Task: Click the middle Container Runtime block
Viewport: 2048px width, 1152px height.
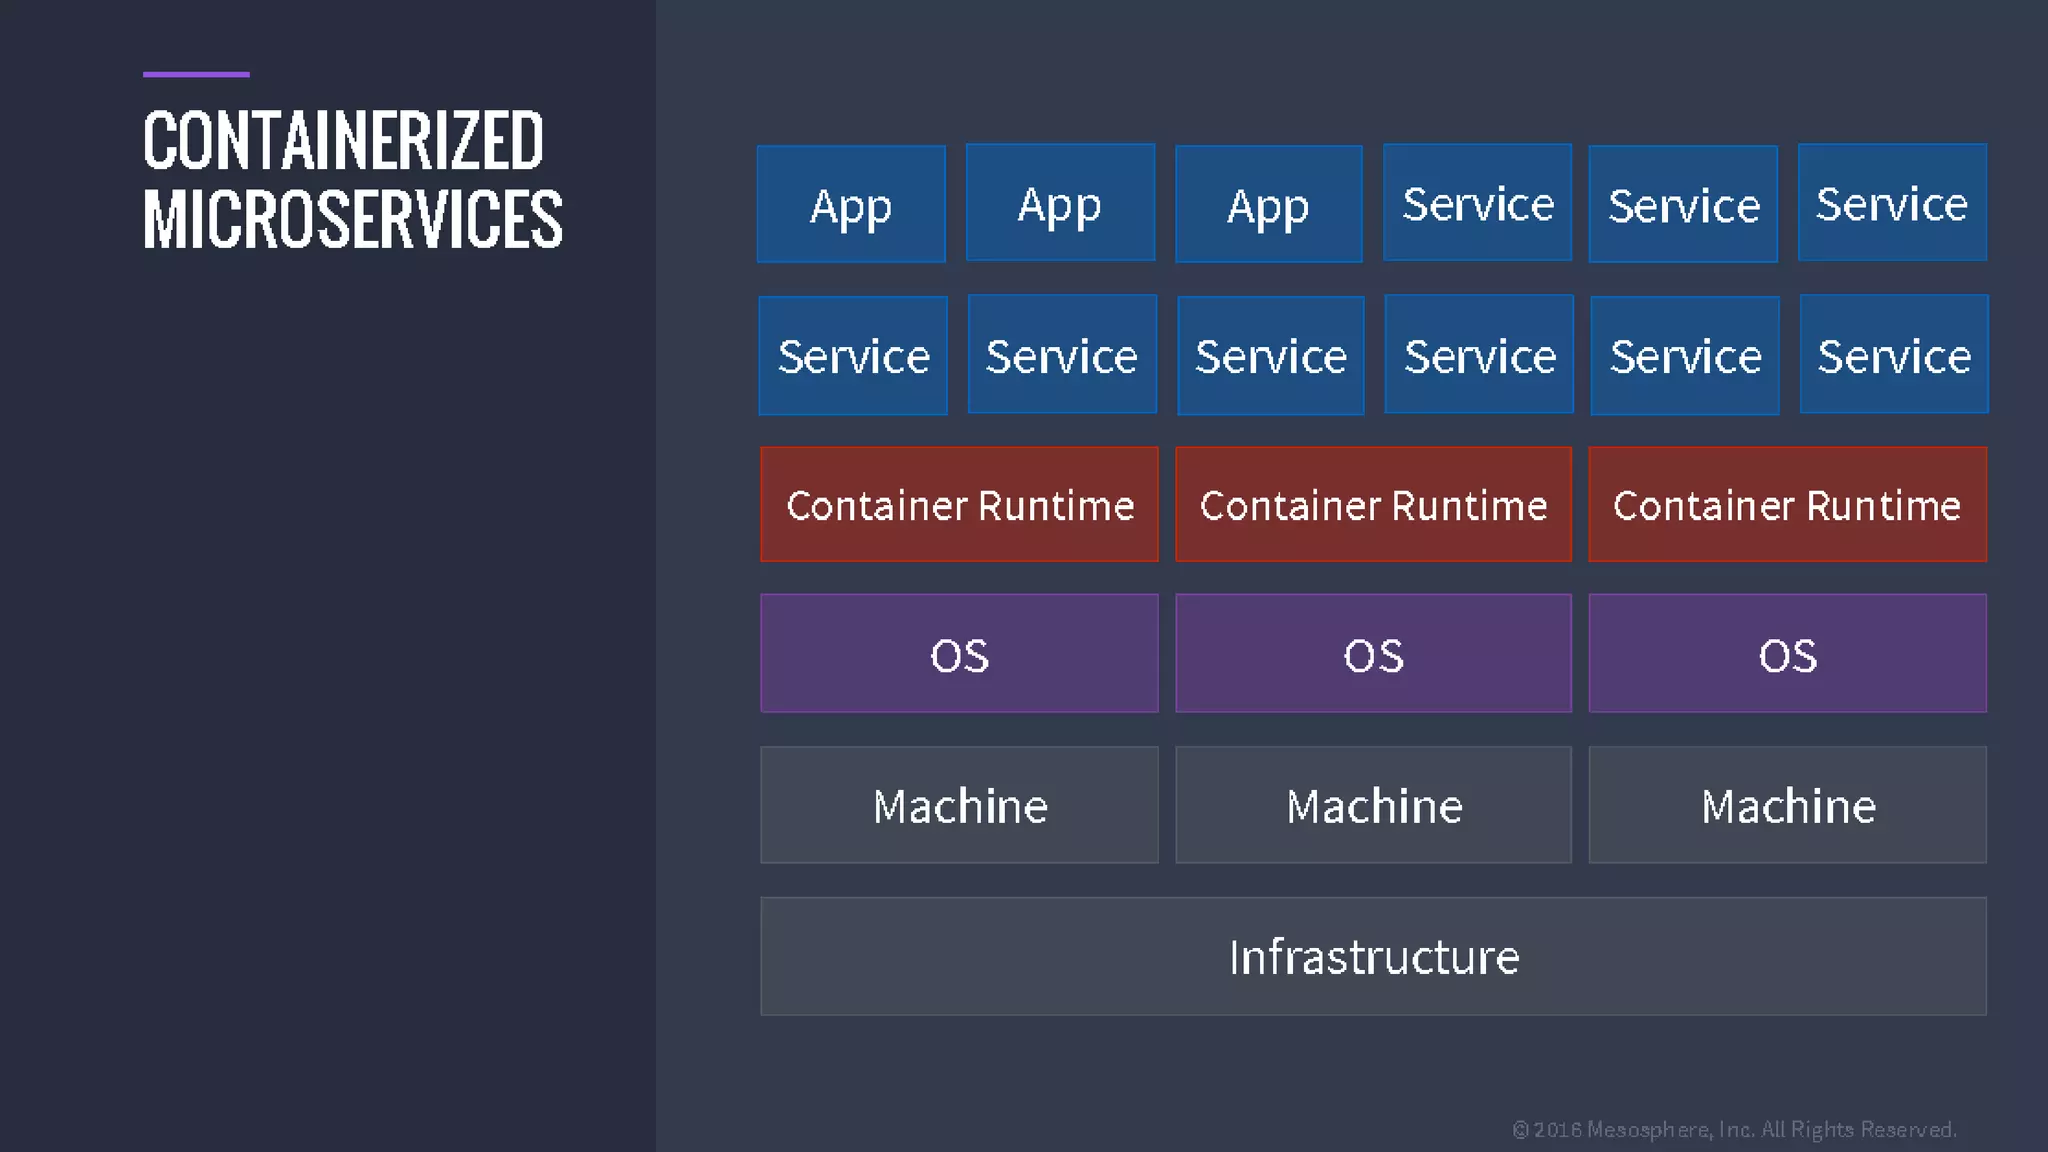Action: pyautogui.click(x=1373, y=504)
